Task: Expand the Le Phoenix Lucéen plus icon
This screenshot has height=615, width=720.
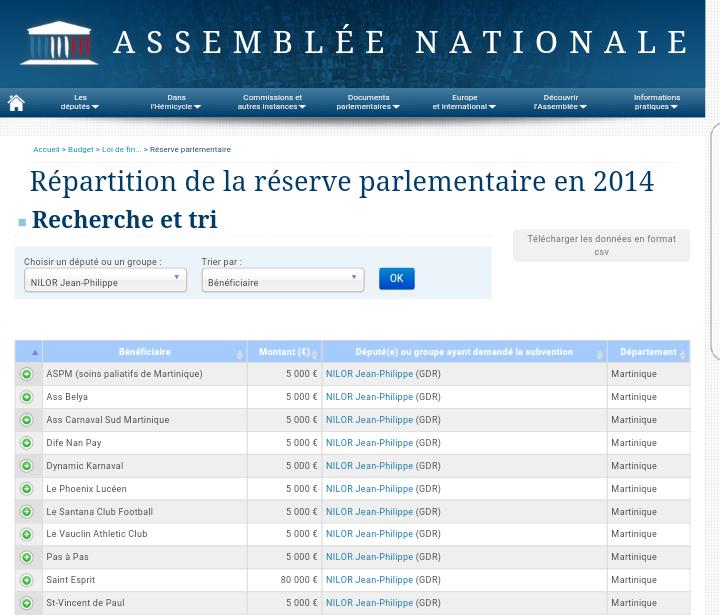Action: 27,489
